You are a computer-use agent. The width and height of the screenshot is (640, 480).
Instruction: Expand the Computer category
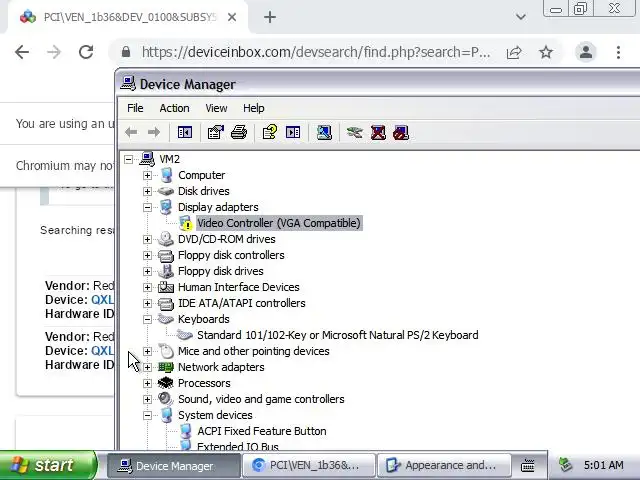click(x=147, y=175)
